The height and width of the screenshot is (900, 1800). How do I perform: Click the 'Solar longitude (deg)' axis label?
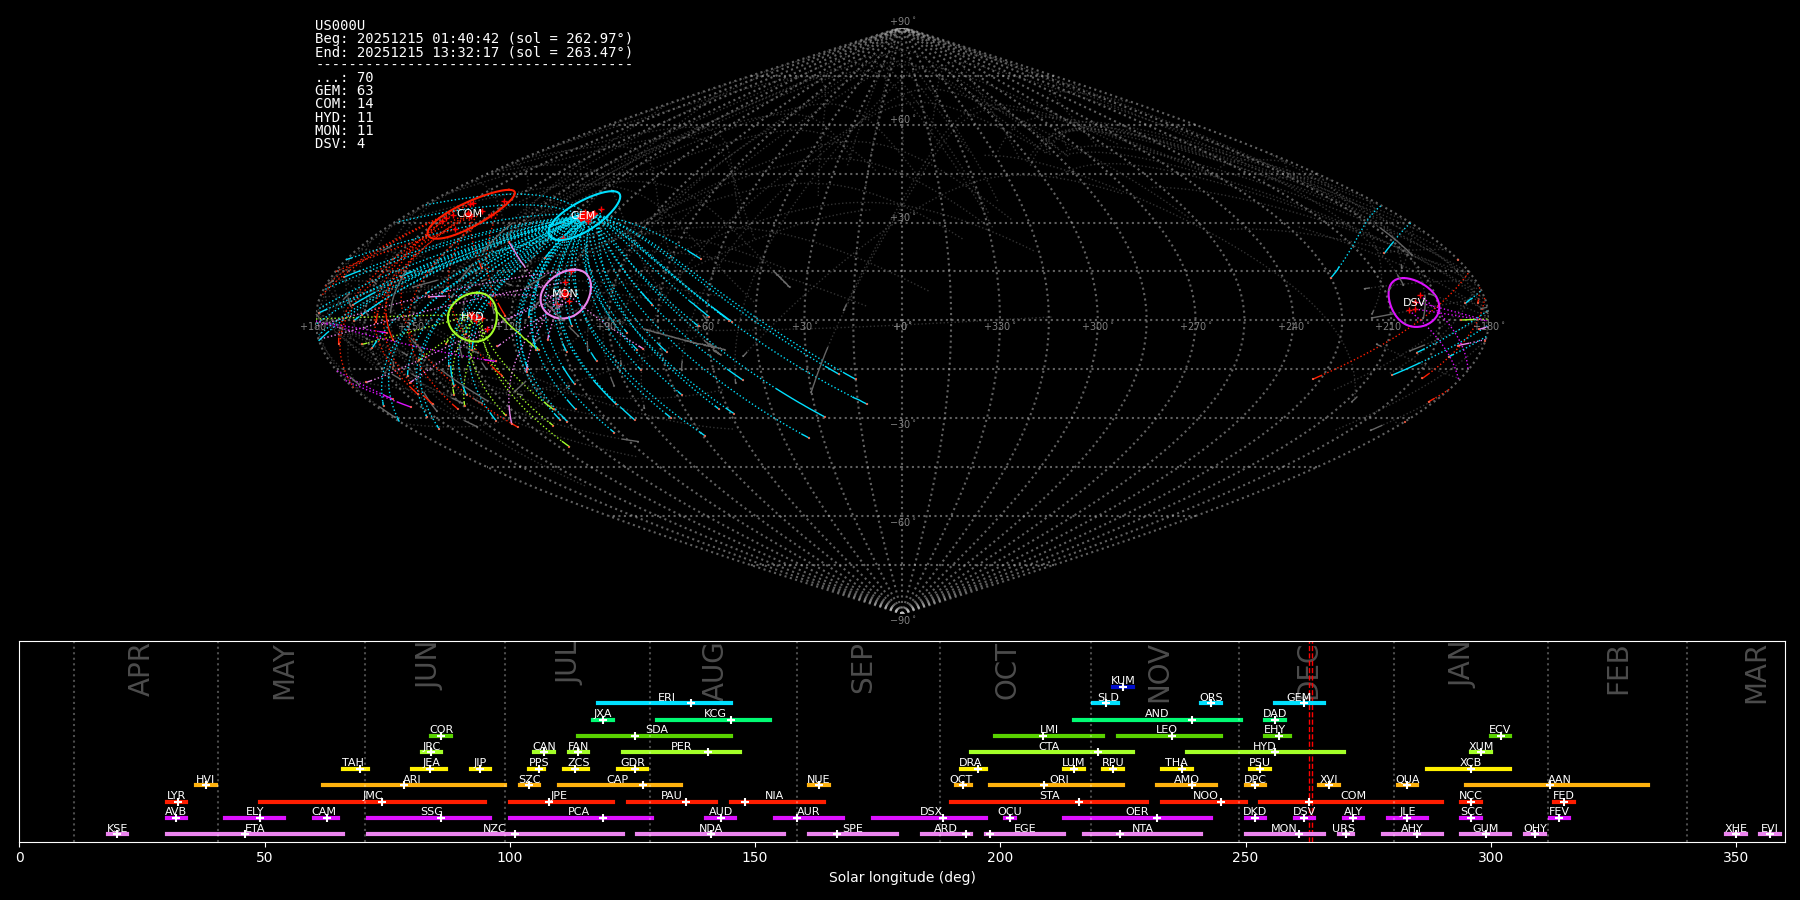coord(902,878)
